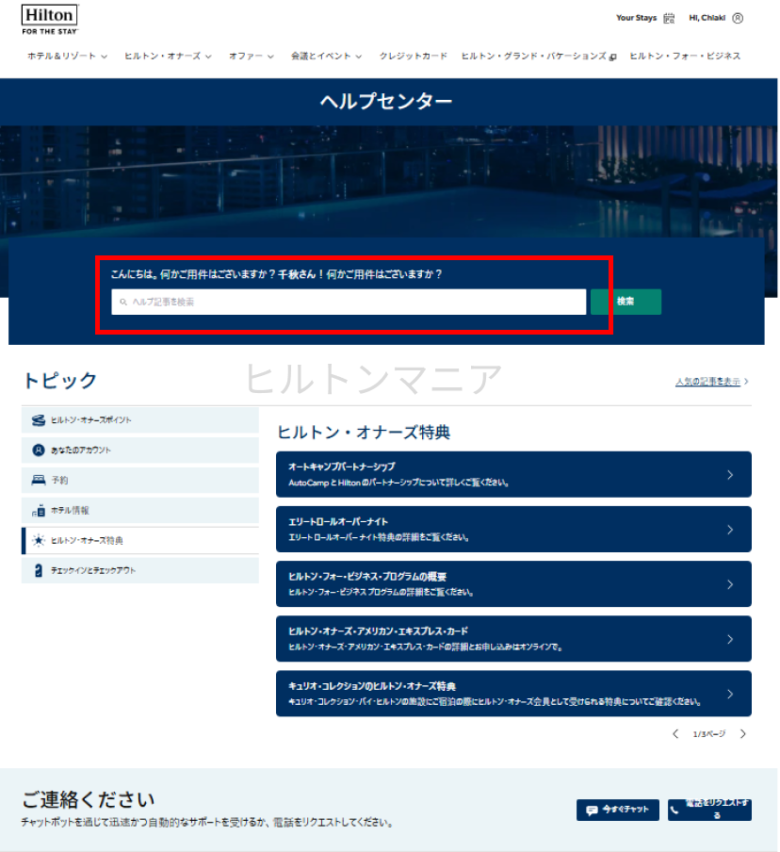This screenshot has height=852, width=780.
Task: Open the エリートロールオーバーナイト article chevron
Action: tap(730, 530)
